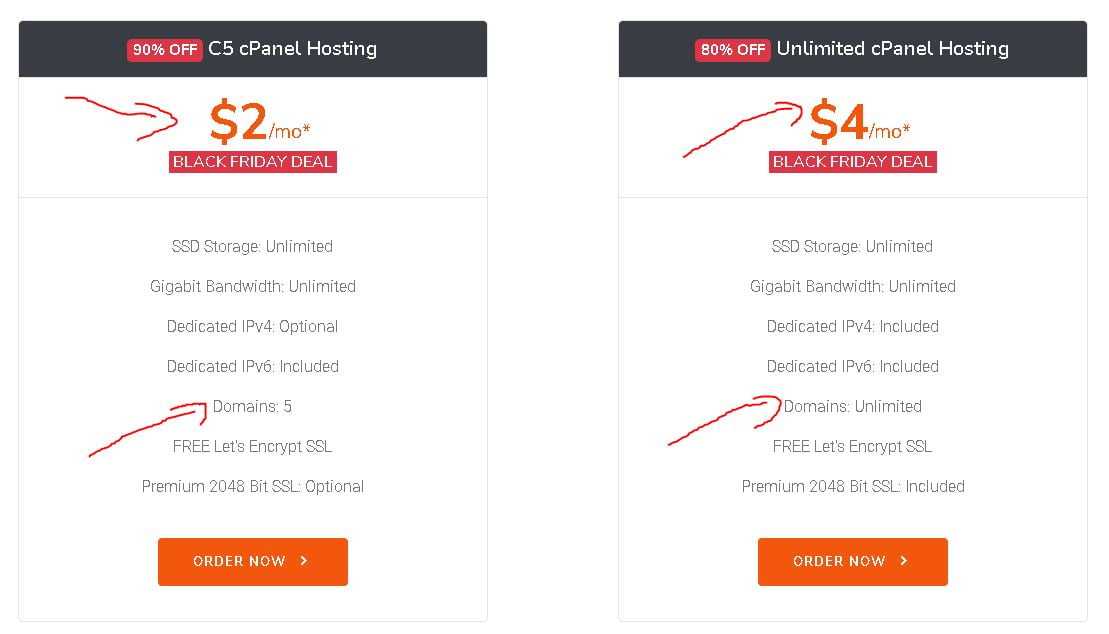Click the 90% OFF badge

pyautogui.click(x=165, y=50)
